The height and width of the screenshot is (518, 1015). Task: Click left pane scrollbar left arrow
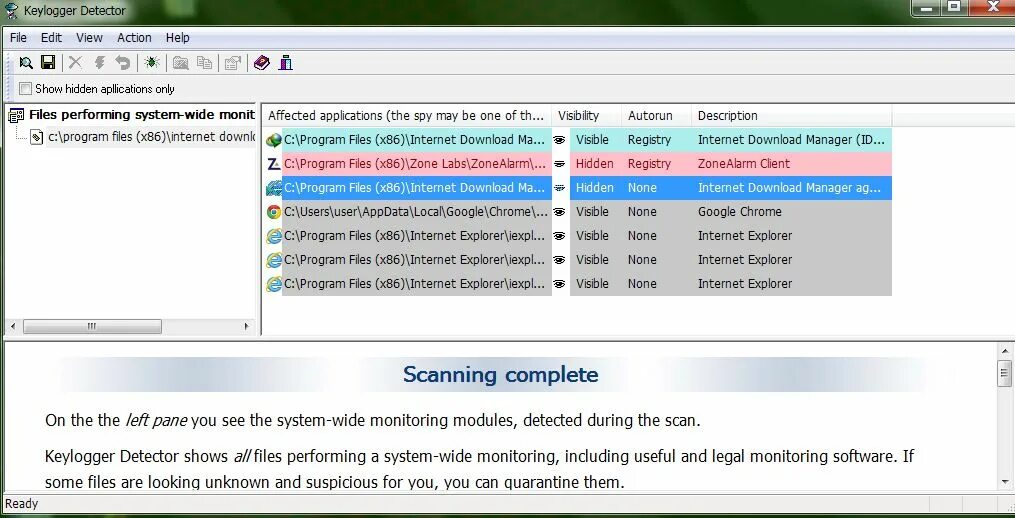click(13, 326)
